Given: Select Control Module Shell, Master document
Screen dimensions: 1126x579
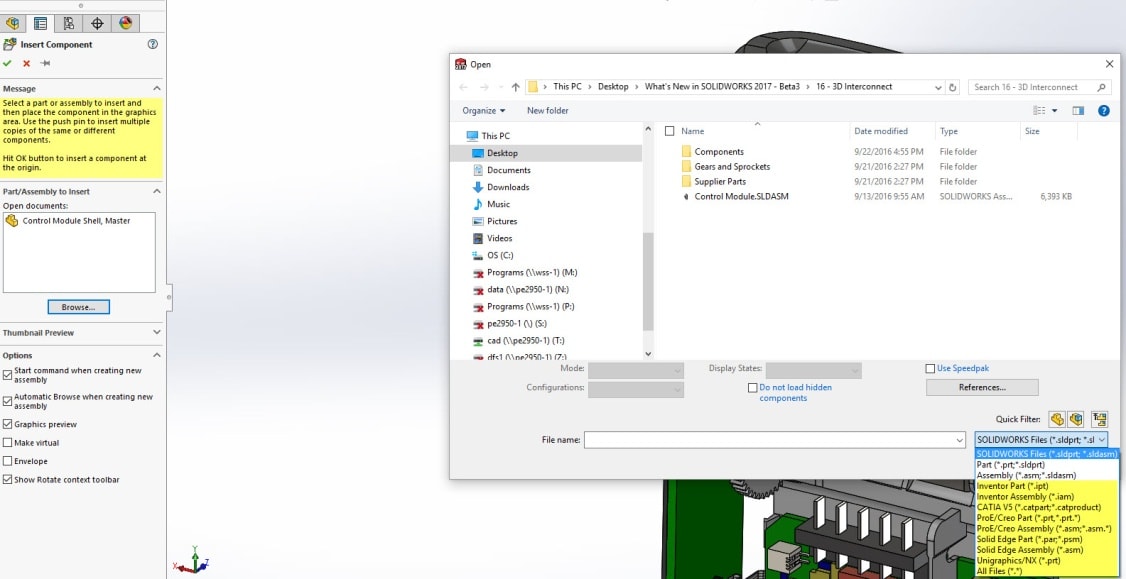Looking at the screenshot, I should click(x=76, y=221).
